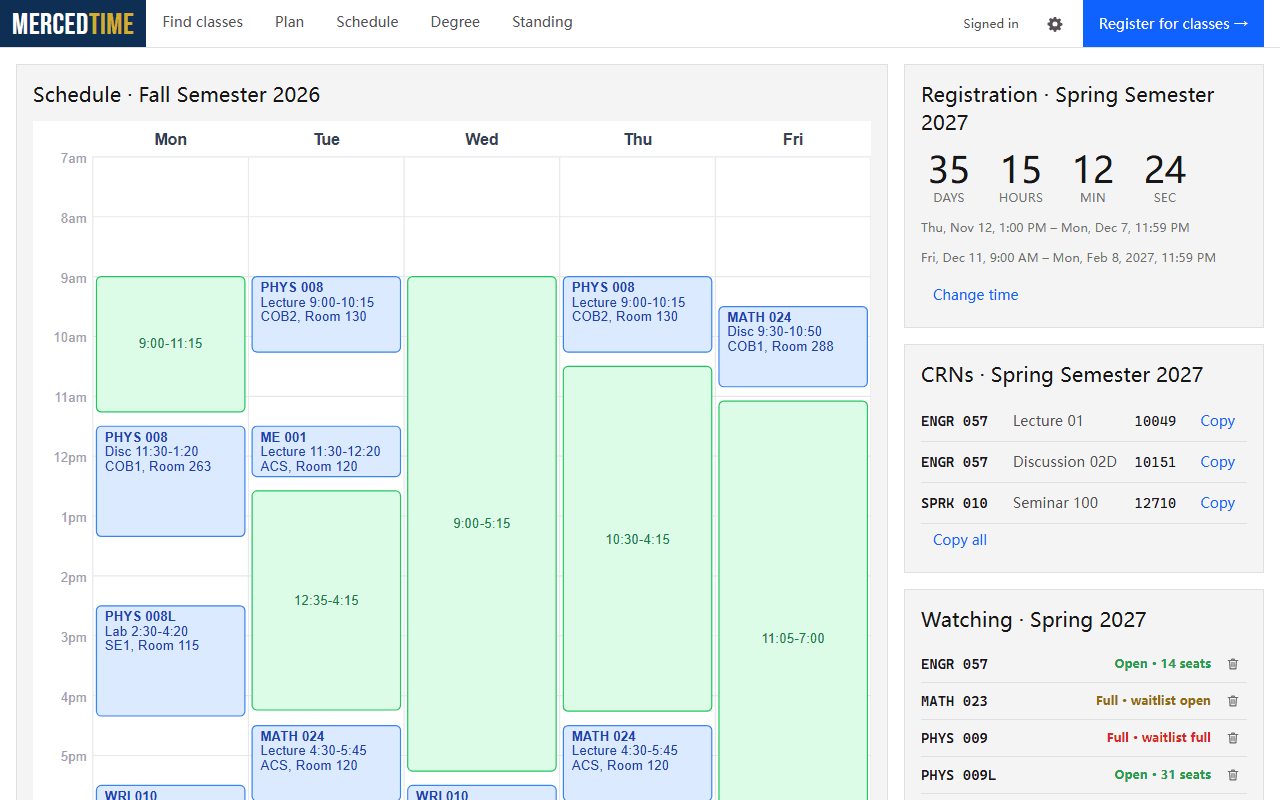Click the Change time link
The image size is (1280, 800).
[x=975, y=295]
